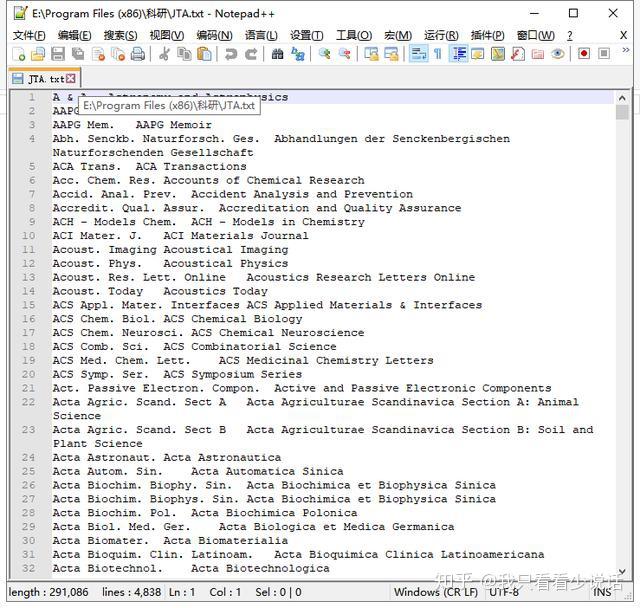Click the Copy toolbar icon

(184, 54)
